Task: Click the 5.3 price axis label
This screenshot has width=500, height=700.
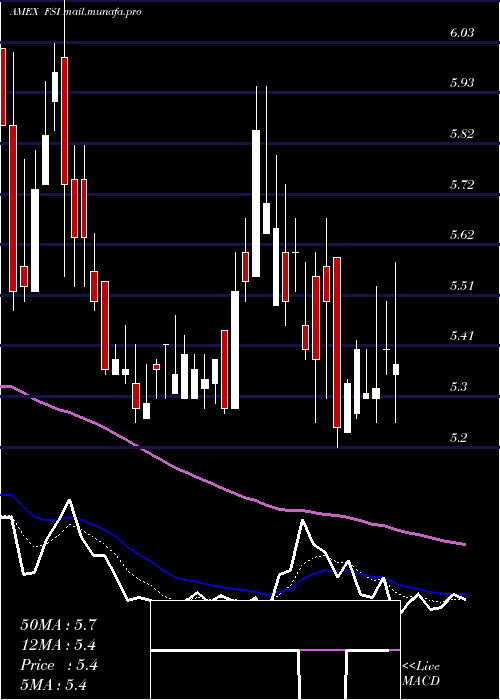Action: [458, 386]
